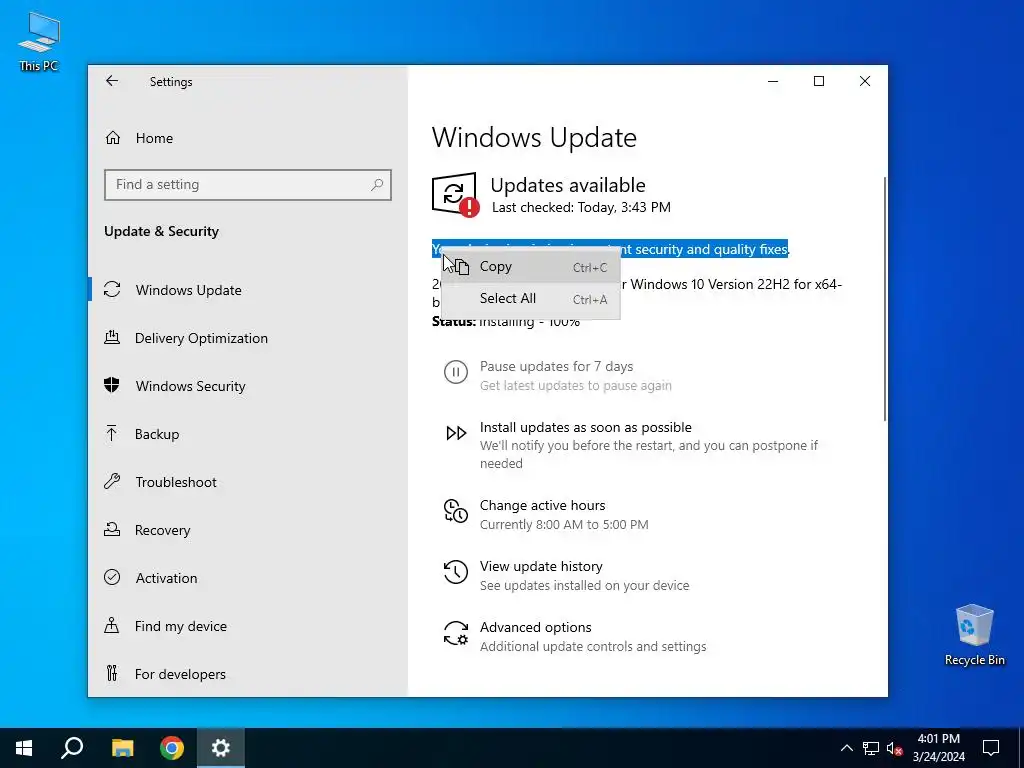Go to Settings Home
The image size is (1024, 768).
tap(248, 138)
